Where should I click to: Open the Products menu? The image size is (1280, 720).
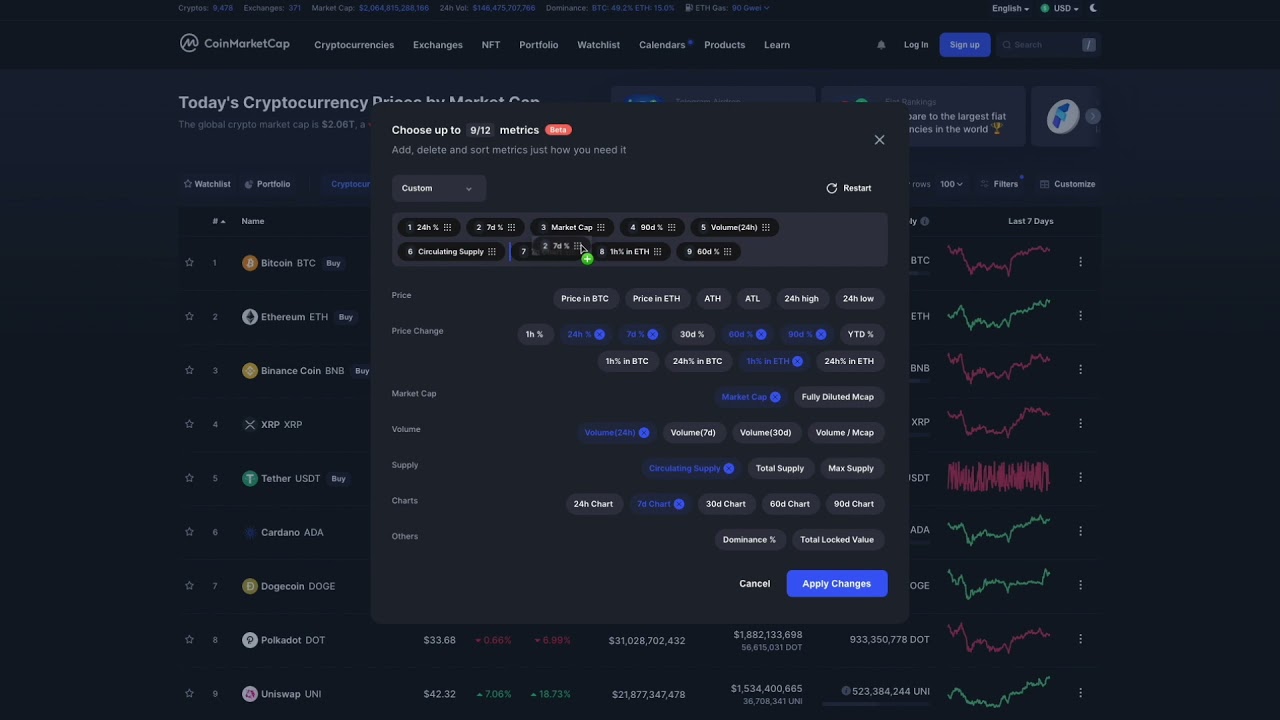724,45
